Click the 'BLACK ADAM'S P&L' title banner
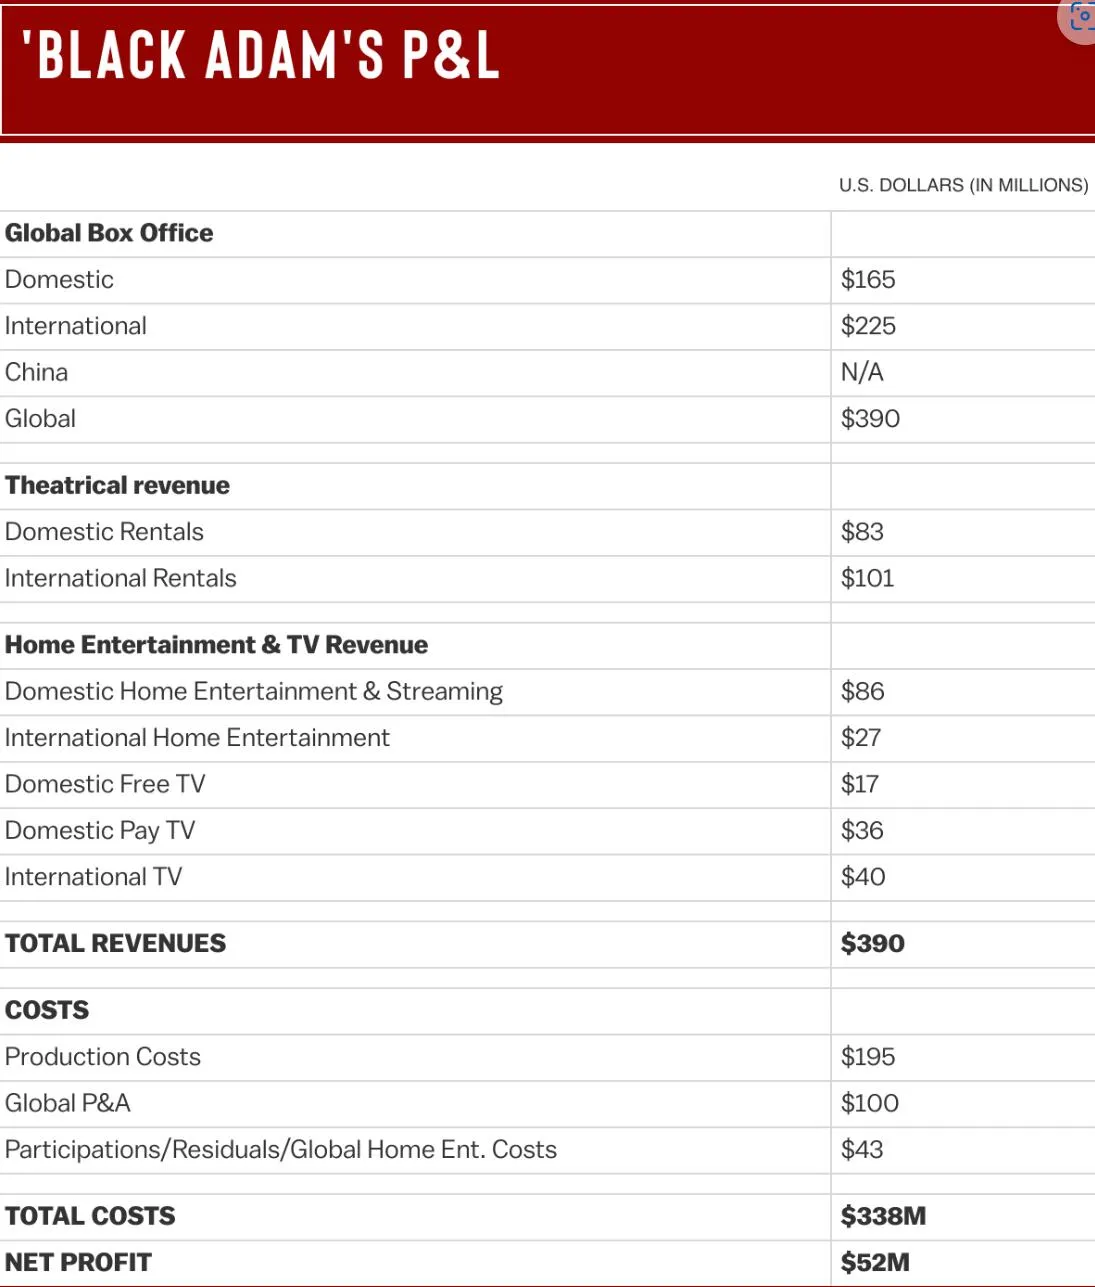The width and height of the screenshot is (1095, 1287). point(262,56)
